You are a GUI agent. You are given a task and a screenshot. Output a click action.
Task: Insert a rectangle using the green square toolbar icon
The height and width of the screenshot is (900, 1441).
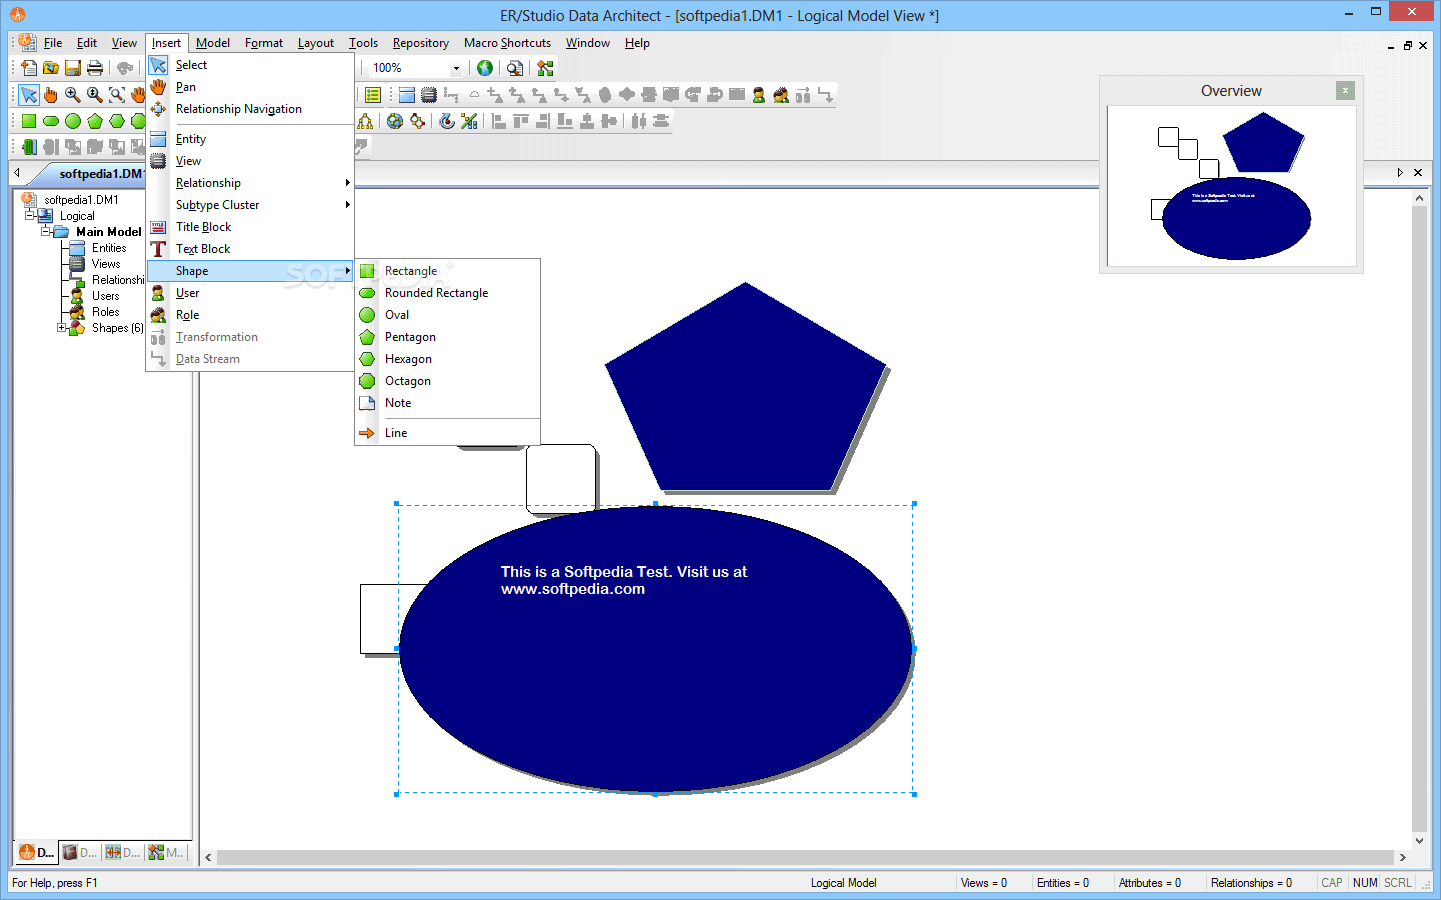29,121
